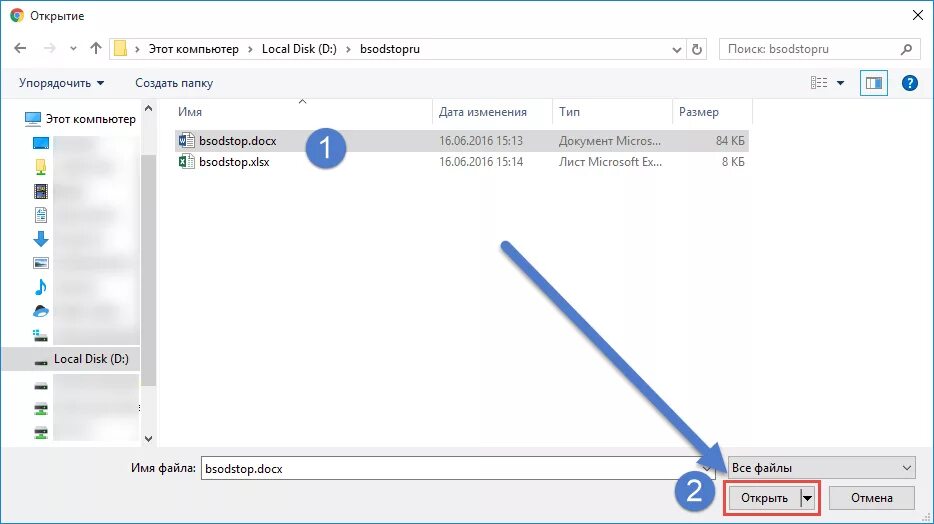Open the Downloads blue arrow icon
934x524 pixels.
coord(41,239)
